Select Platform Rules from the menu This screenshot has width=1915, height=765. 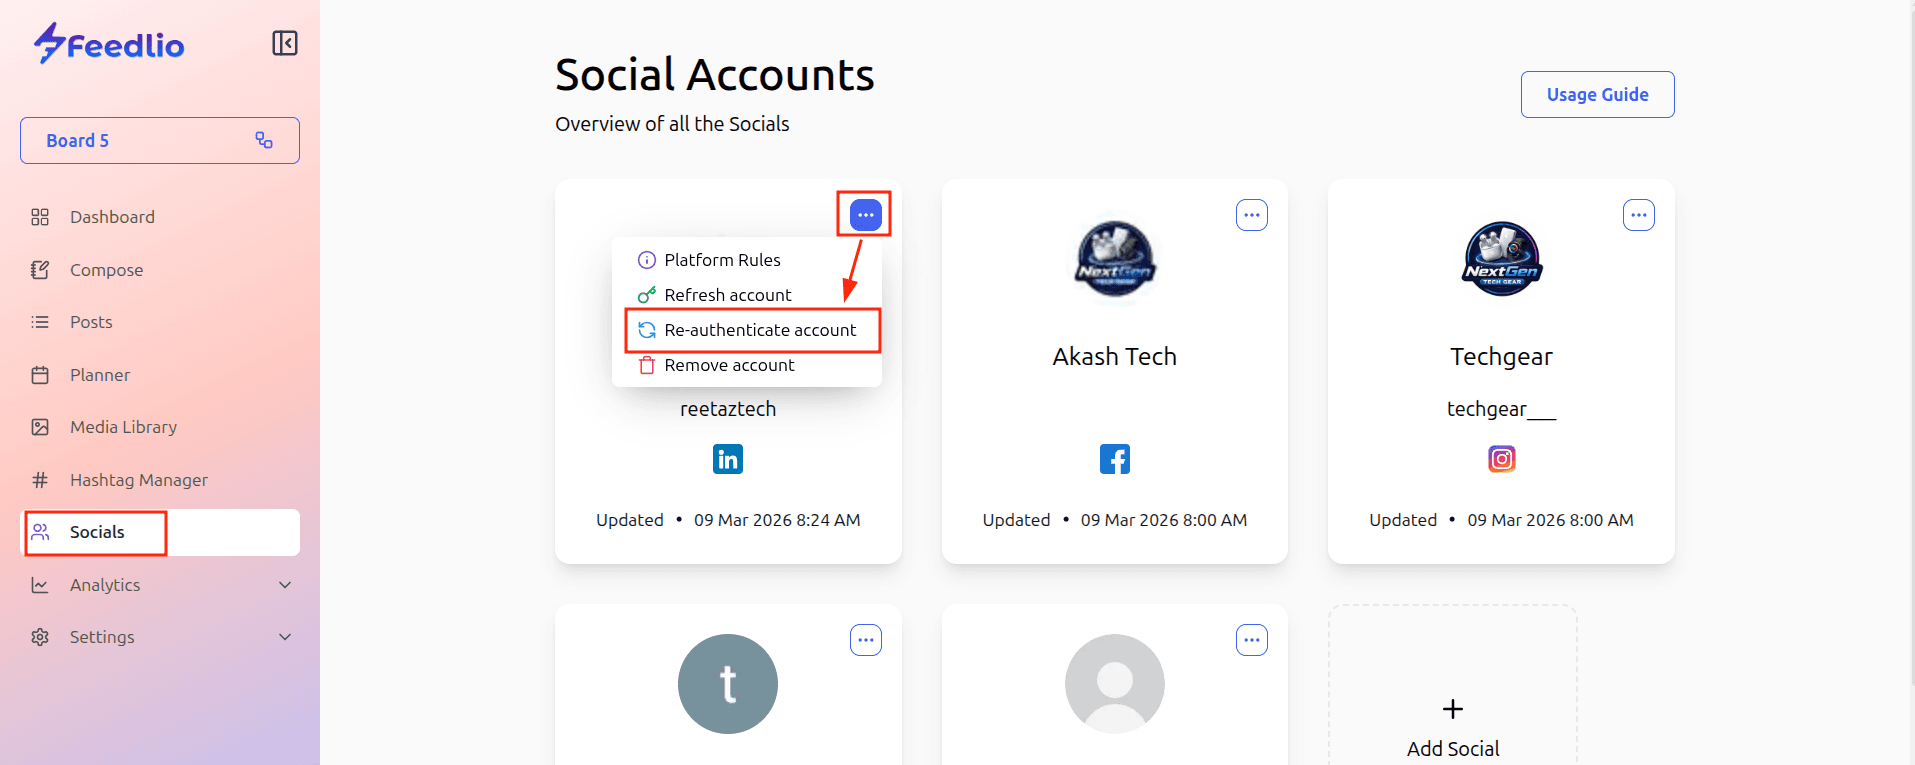pyautogui.click(x=722, y=260)
